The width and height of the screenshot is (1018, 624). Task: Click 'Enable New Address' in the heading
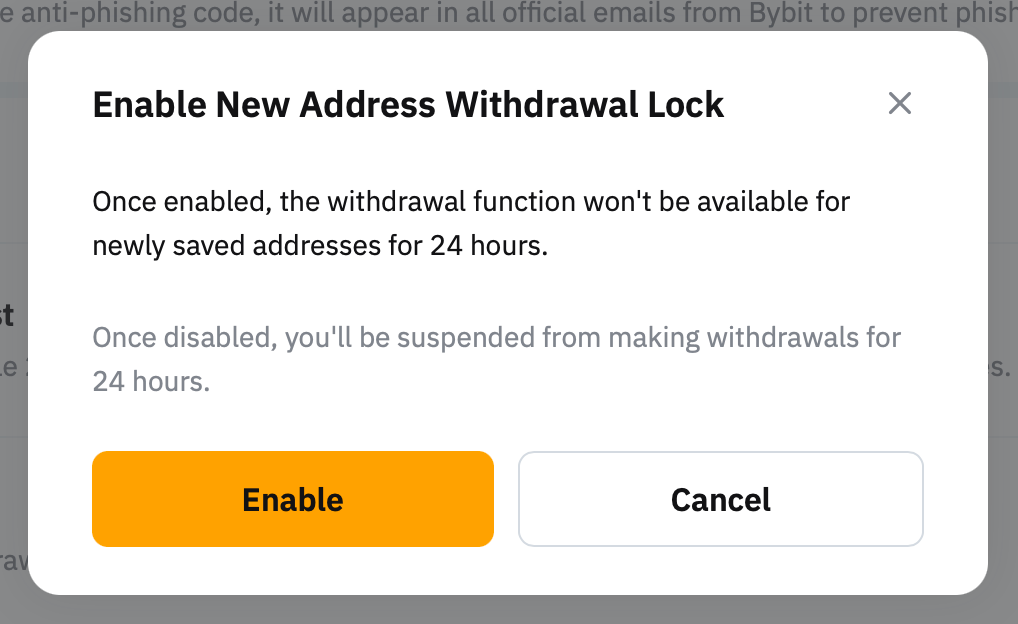click(x=264, y=105)
